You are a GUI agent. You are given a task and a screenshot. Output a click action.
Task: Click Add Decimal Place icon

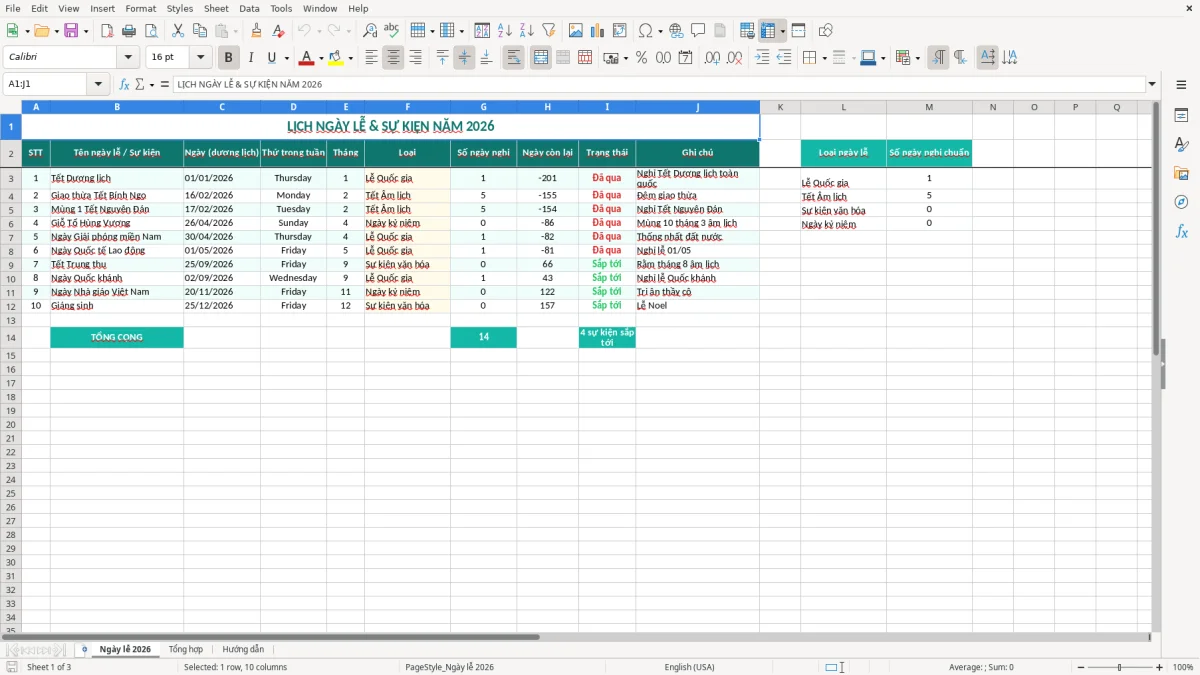coord(714,58)
